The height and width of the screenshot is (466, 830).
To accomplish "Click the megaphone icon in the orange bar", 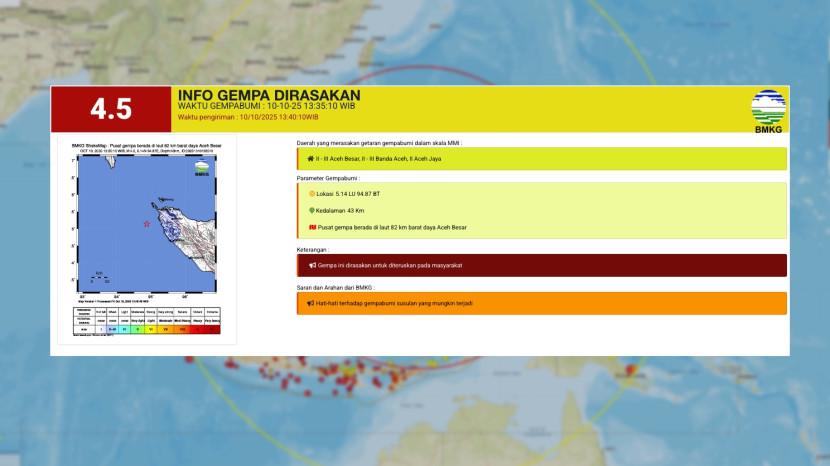I will coord(311,303).
